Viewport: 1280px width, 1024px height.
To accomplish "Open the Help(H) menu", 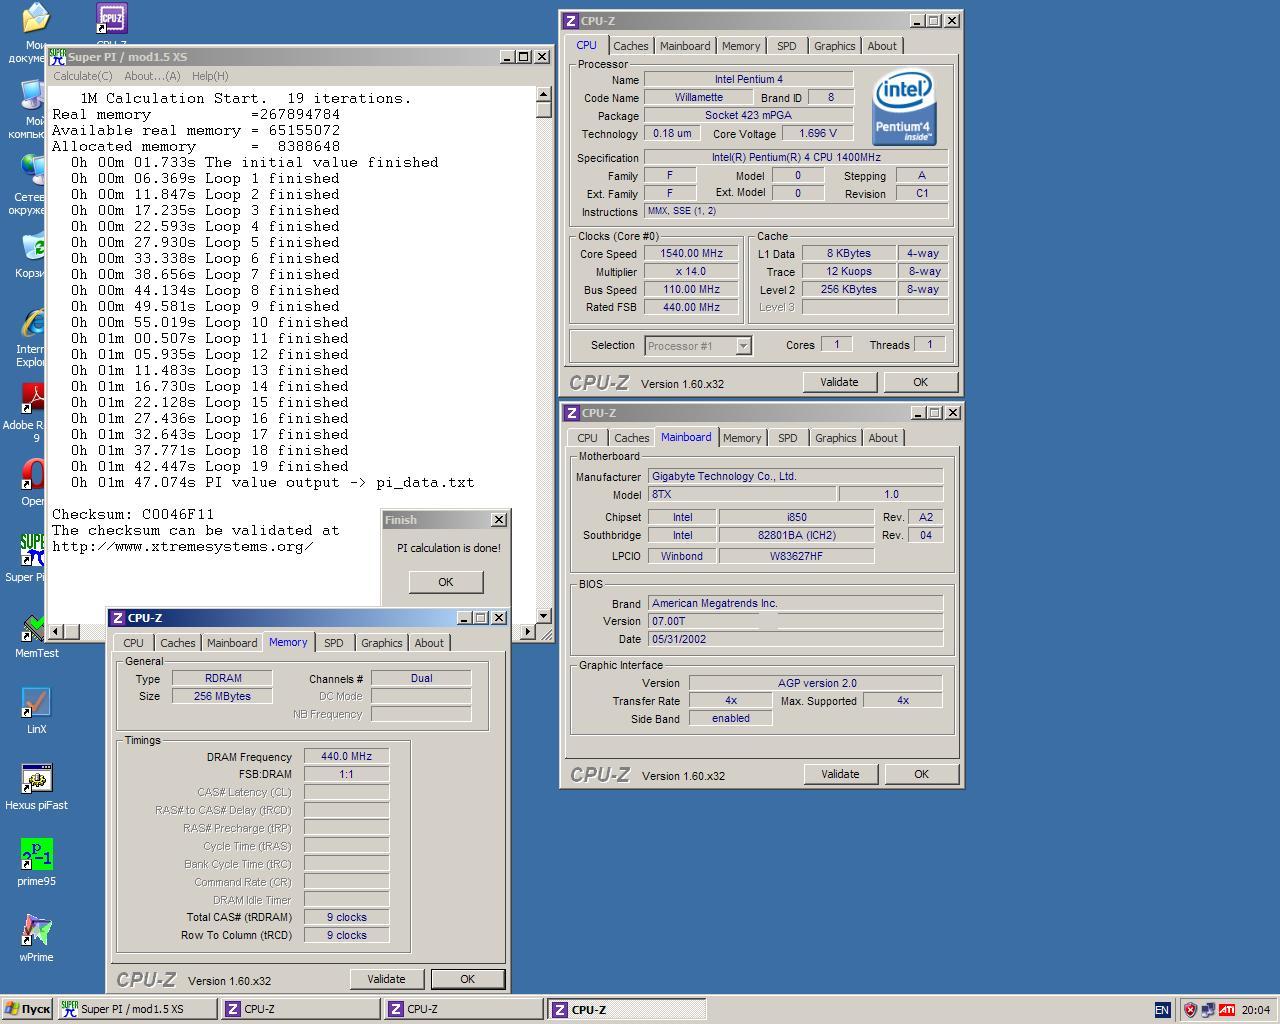I will point(210,76).
